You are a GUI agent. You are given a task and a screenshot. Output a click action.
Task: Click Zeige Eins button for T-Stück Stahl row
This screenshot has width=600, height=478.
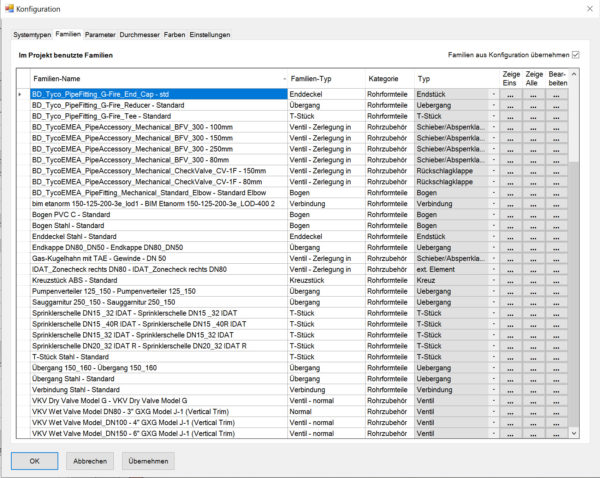(510, 357)
